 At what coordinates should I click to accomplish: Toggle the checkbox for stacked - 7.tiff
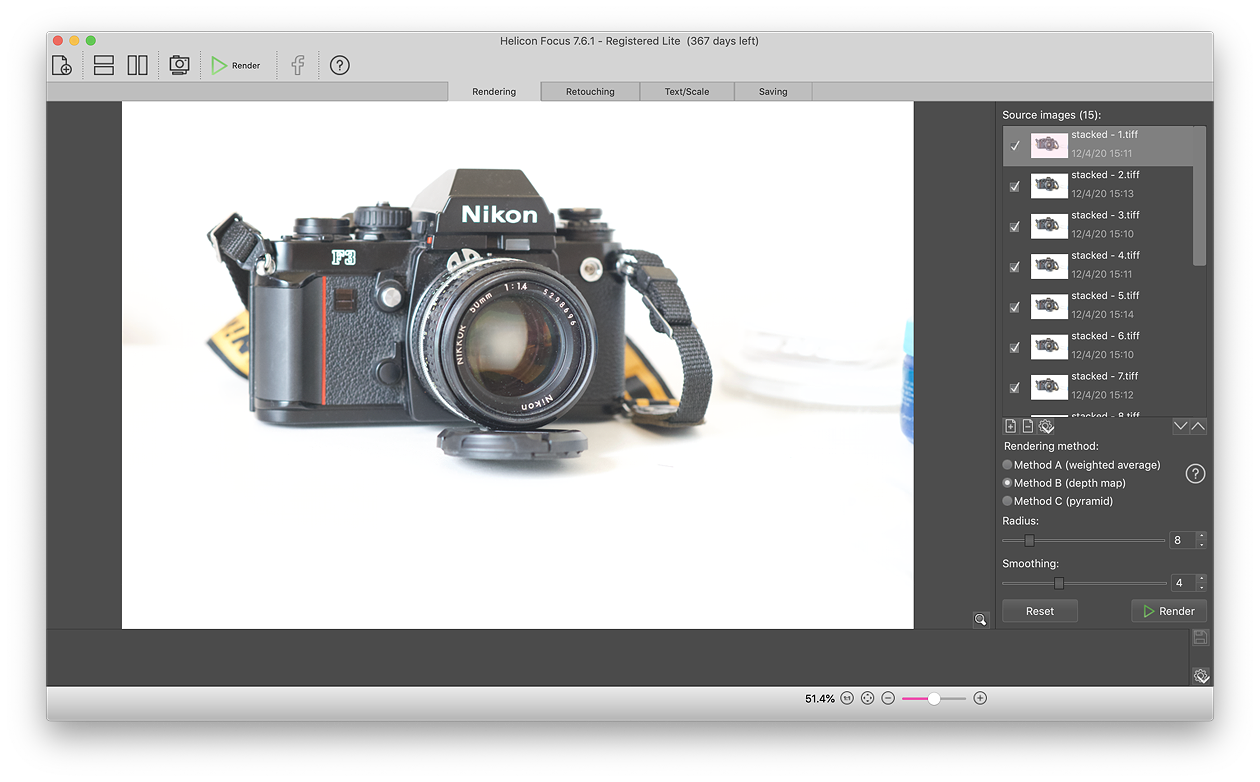coord(1015,387)
